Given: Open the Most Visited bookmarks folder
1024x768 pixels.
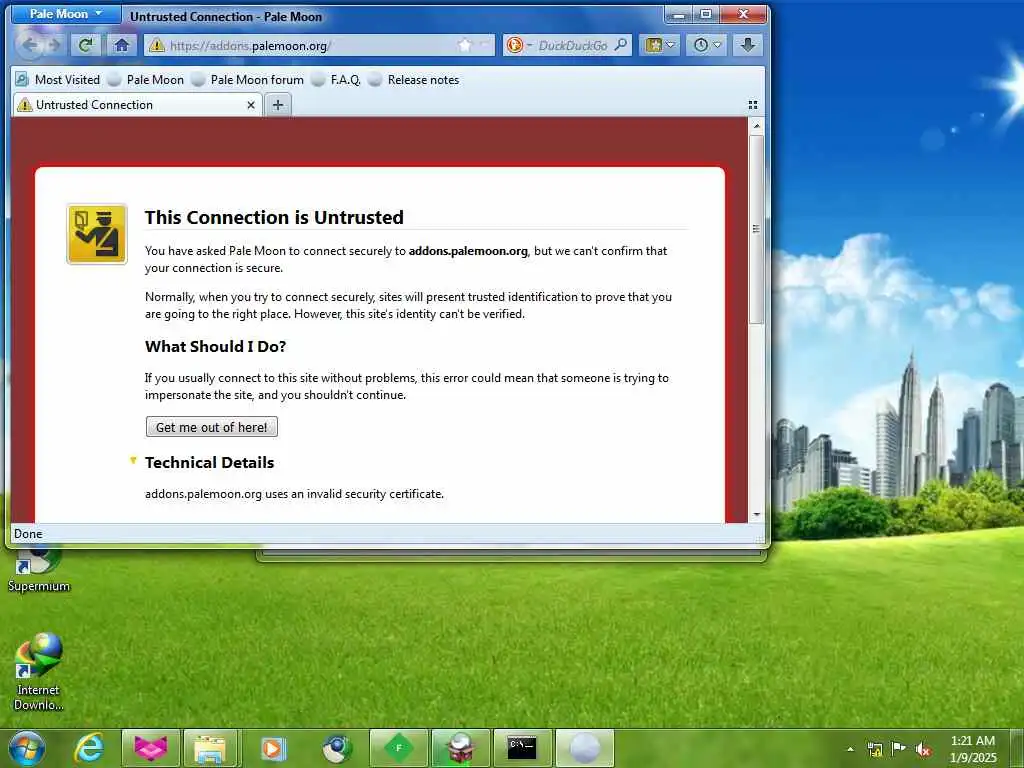Looking at the screenshot, I should pos(57,80).
